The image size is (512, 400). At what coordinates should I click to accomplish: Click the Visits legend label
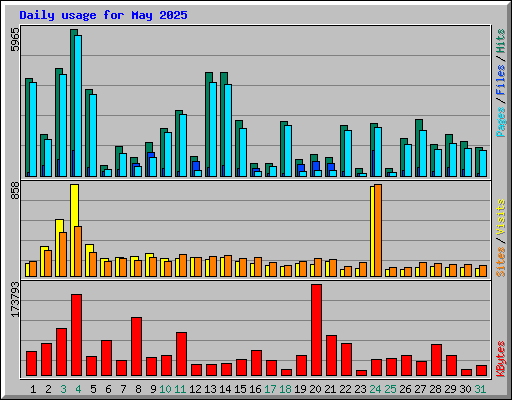point(500,218)
